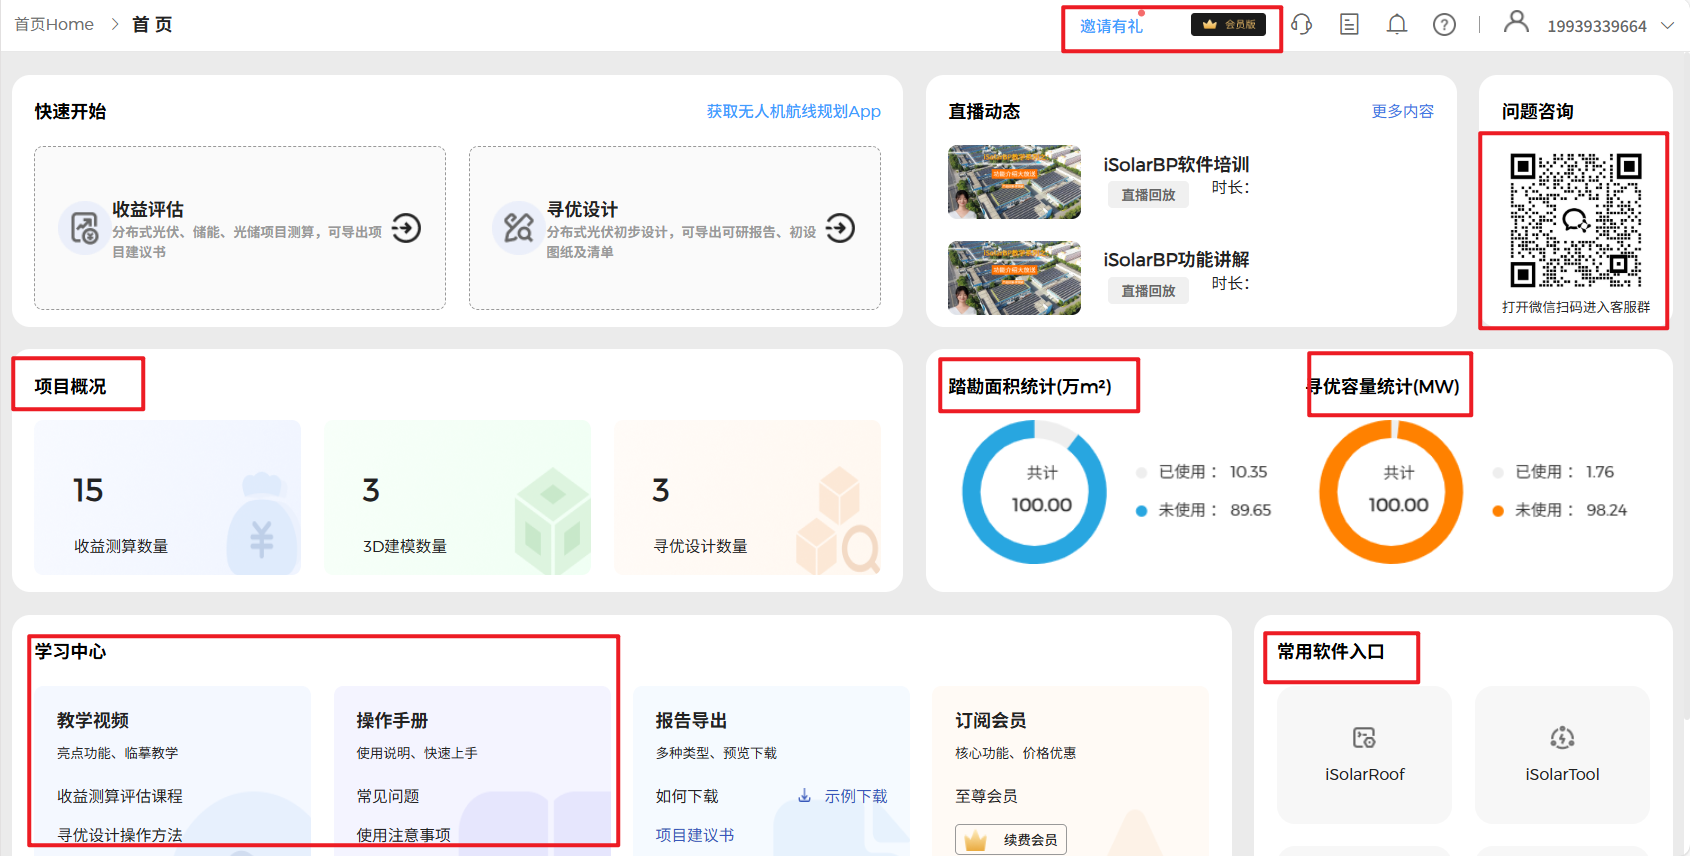Expand the account dropdown arrow next to 19939339664
Viewport: 1690px width, 856px height.
pos(1667,26)
